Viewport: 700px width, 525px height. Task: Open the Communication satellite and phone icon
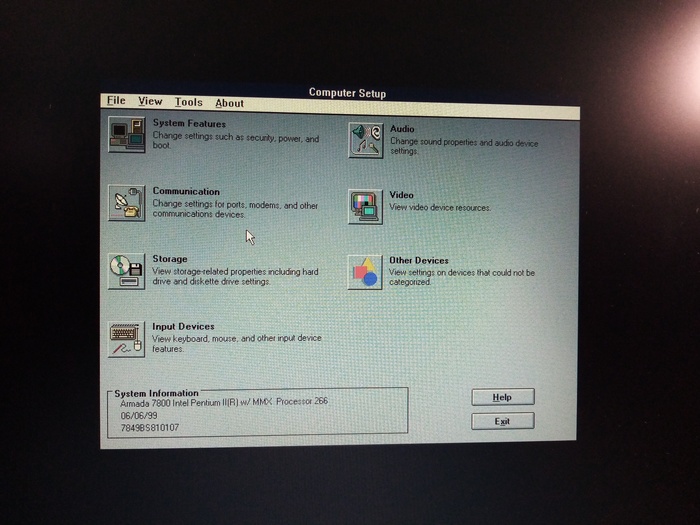click(x=127, y=203)
